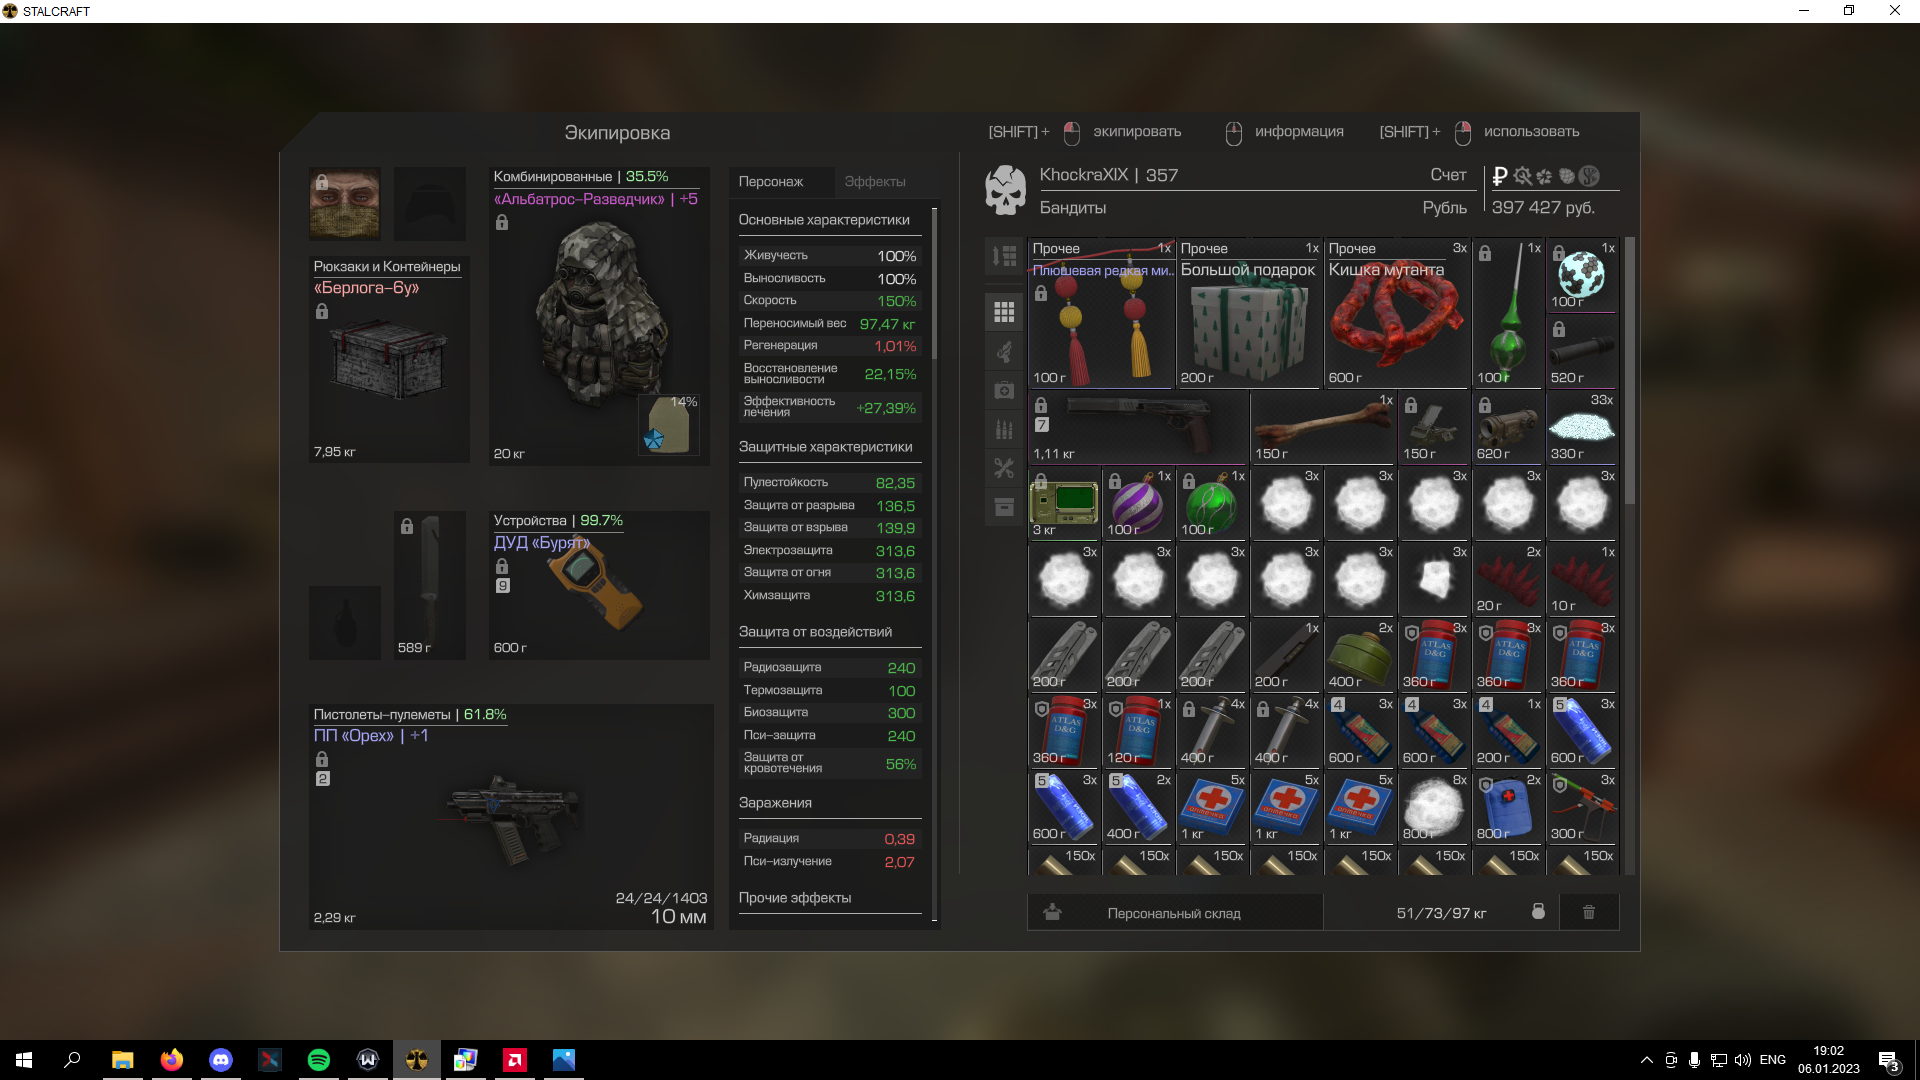Select the black suppressor 520 г
The width and height of the screenshot is (1920, 1080).
click(x=1582, y=351)
